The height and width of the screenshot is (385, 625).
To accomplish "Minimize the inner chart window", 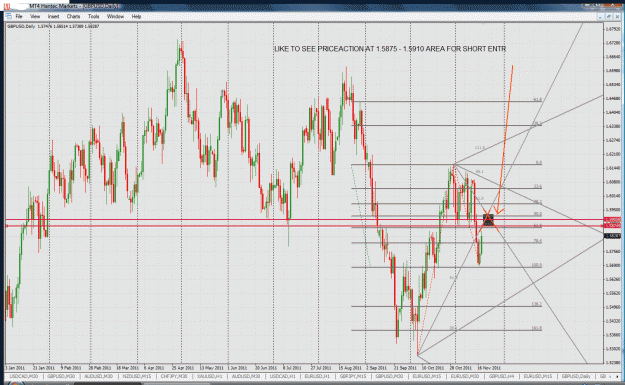I will pos(600,16).
